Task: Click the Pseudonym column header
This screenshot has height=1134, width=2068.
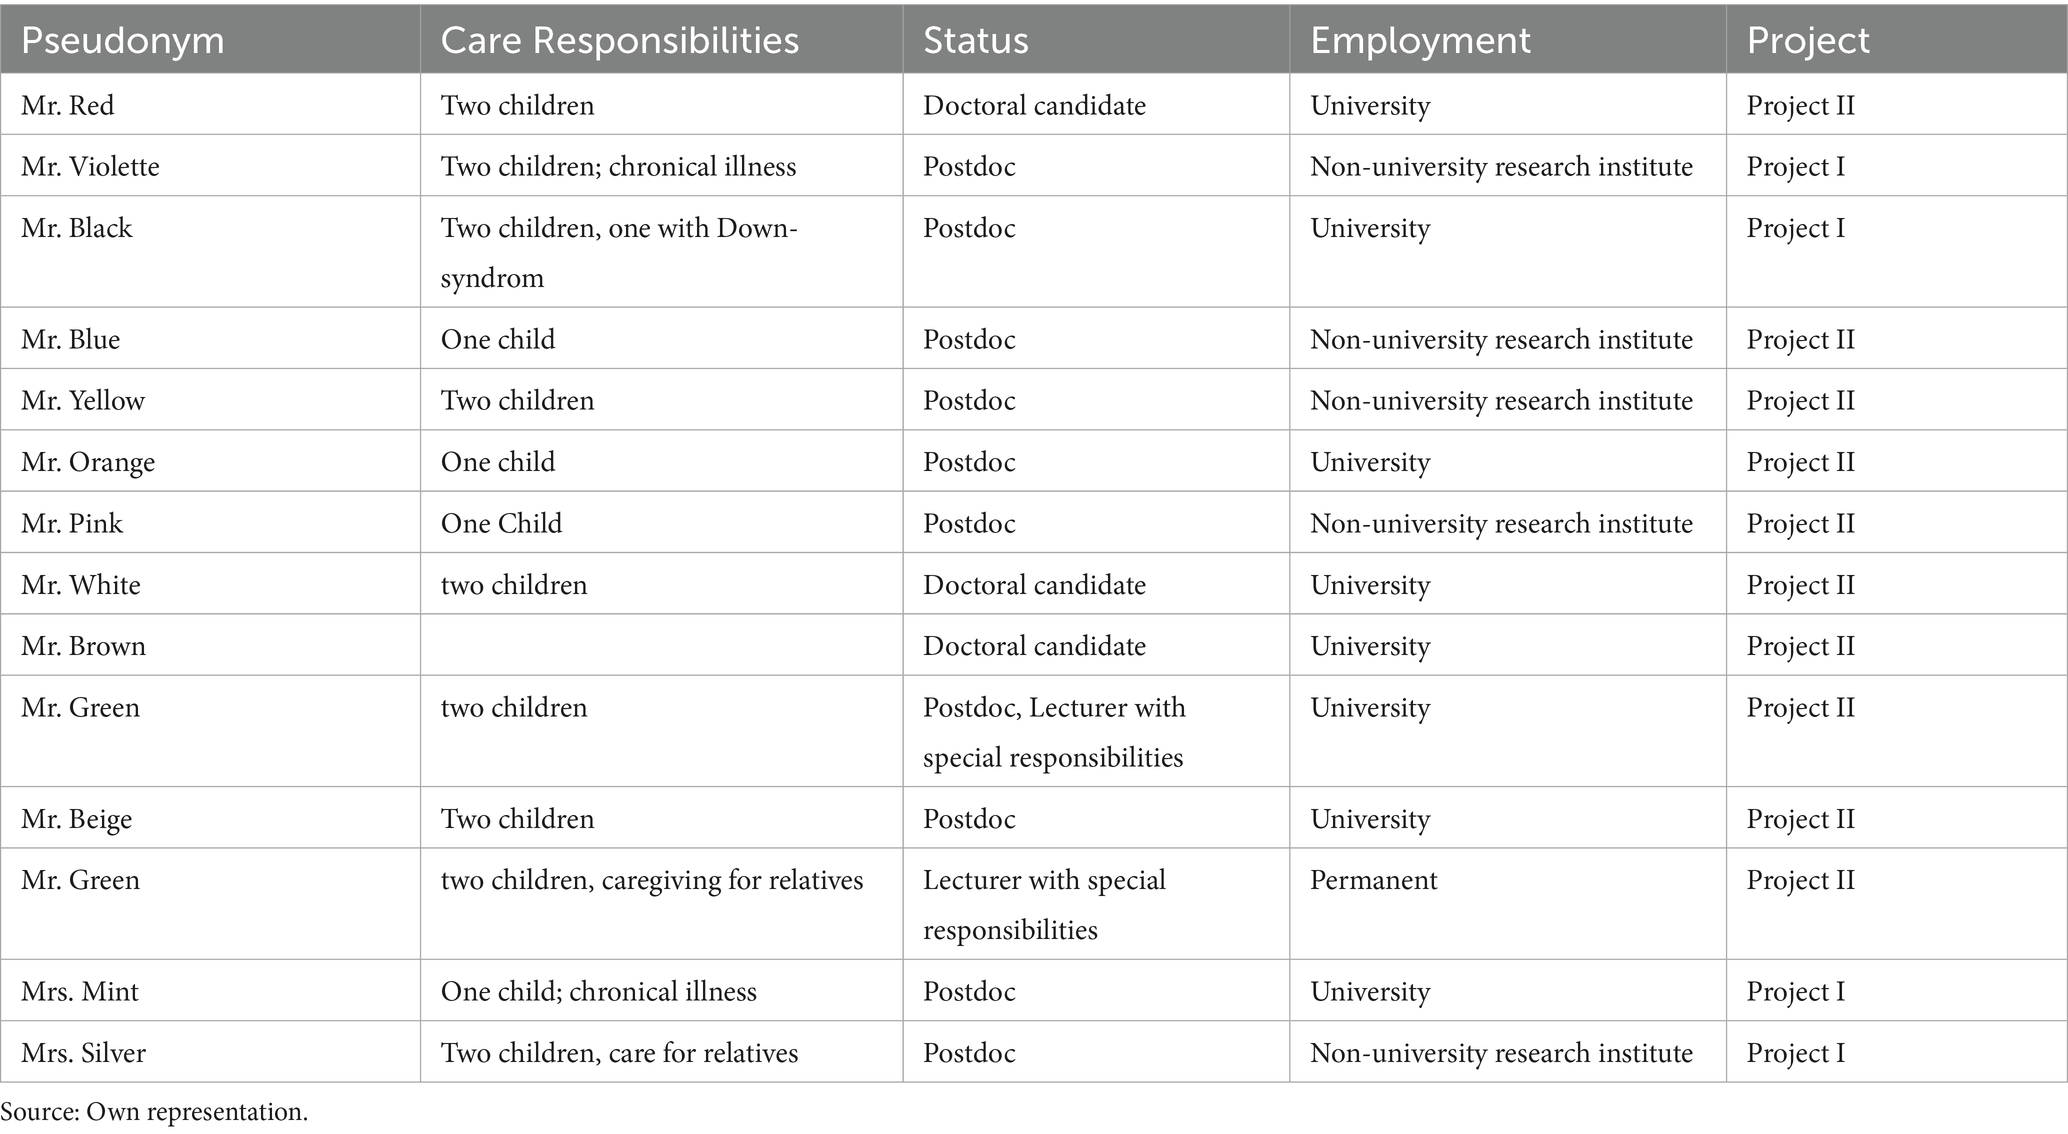Action: click(x=122, y=40)
